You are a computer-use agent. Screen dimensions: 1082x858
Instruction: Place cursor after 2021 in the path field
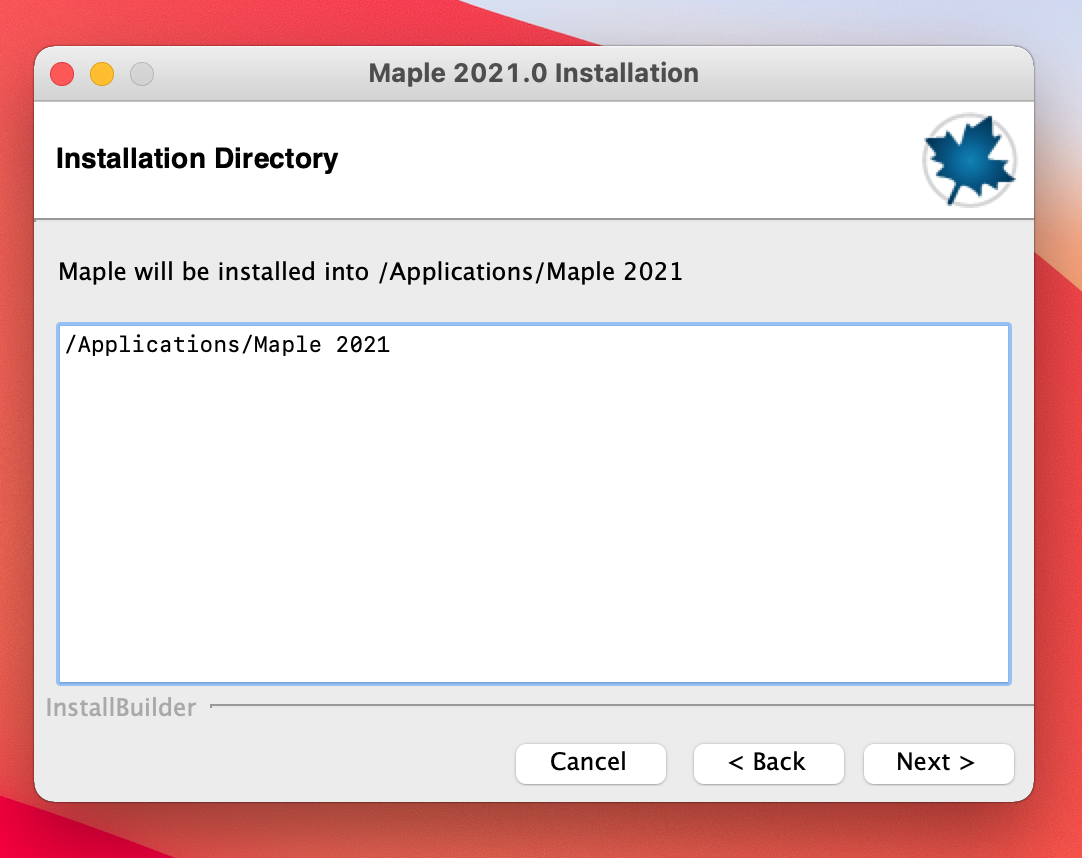click(x=392, y=346)
